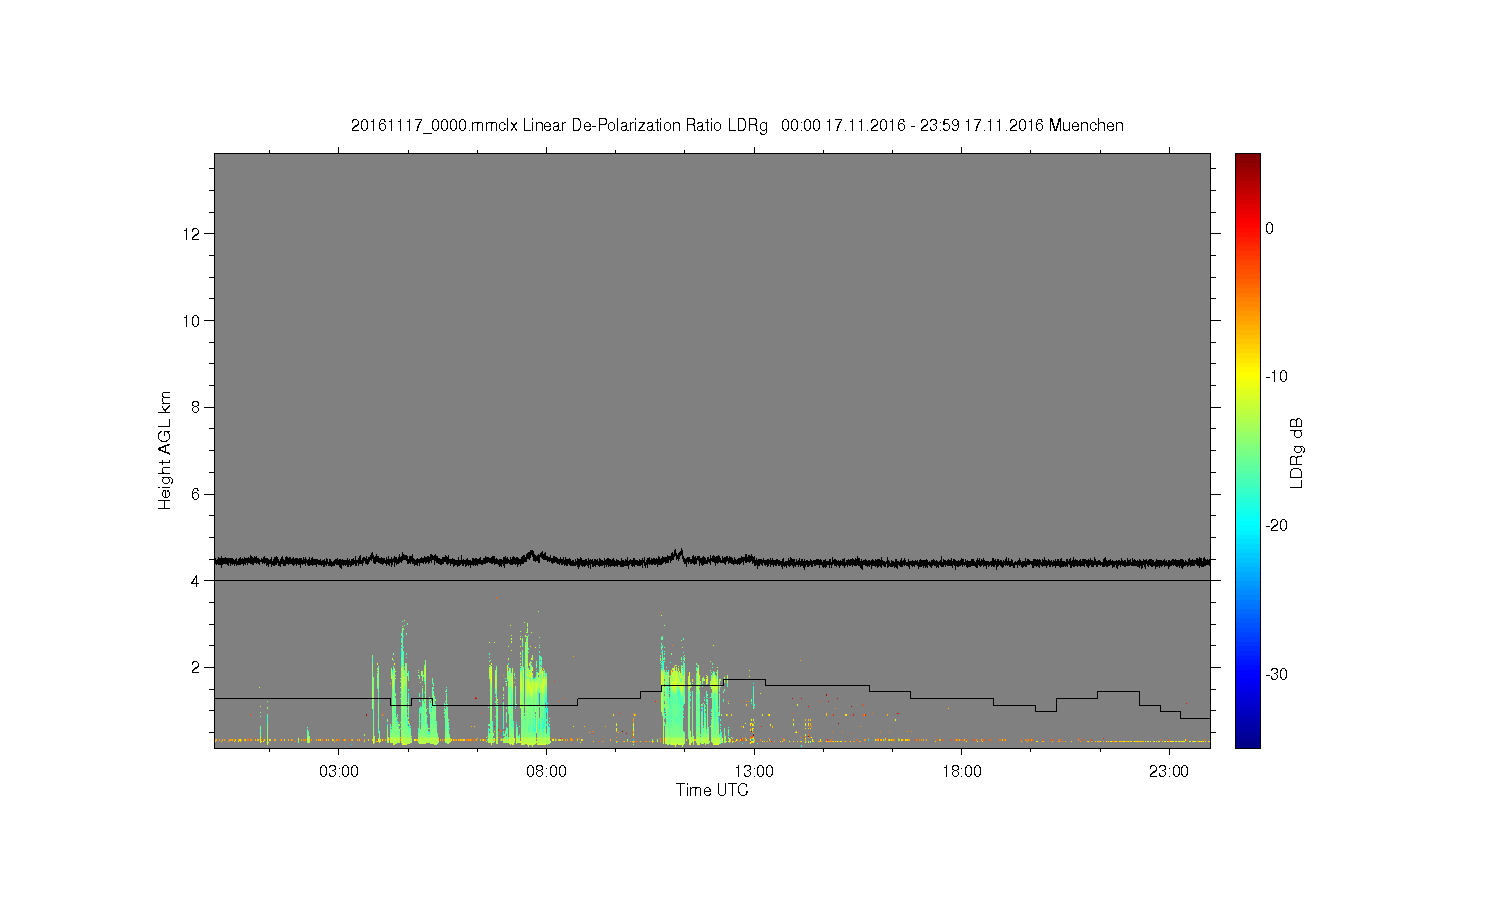The height and width of the screenshot is (900, 1500).
Task: Click the 03:00 time tick label
Action: coord(339,772)
